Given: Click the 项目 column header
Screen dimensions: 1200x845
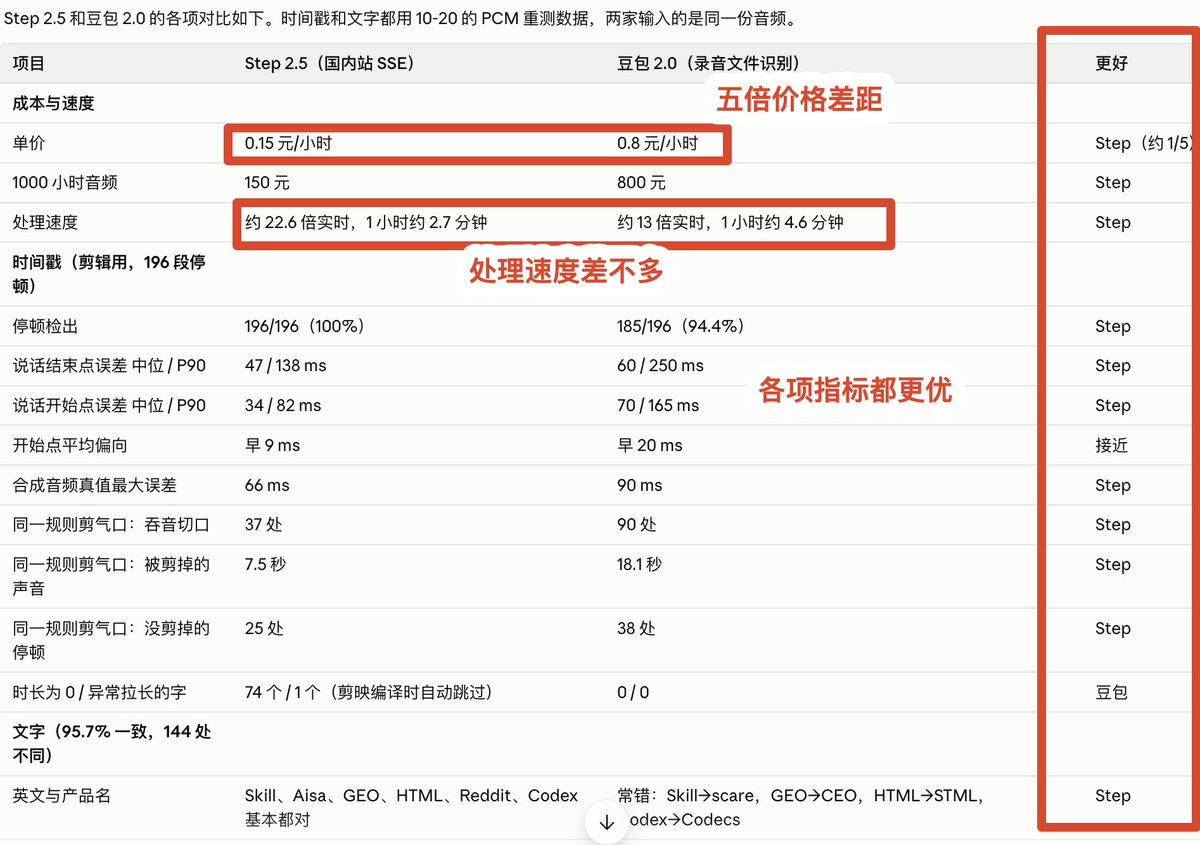Looking at the screenshot, I should (x=29, y=63).
